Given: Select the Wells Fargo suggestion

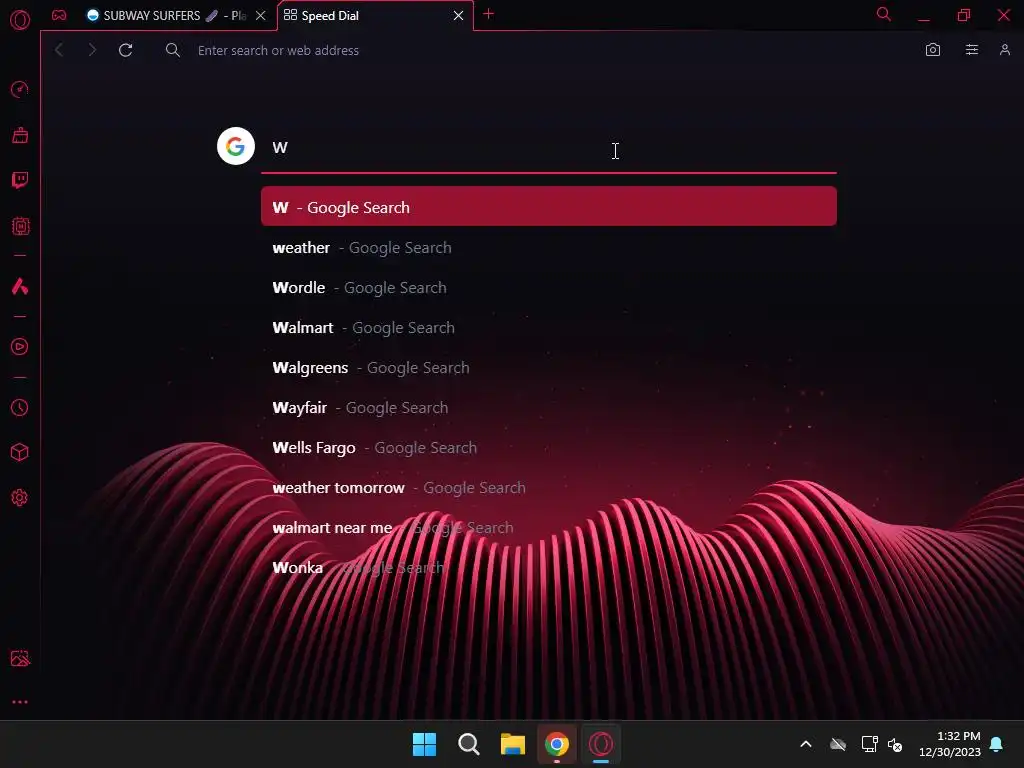Looking at the screenshot, I should (x=549, y=447).
